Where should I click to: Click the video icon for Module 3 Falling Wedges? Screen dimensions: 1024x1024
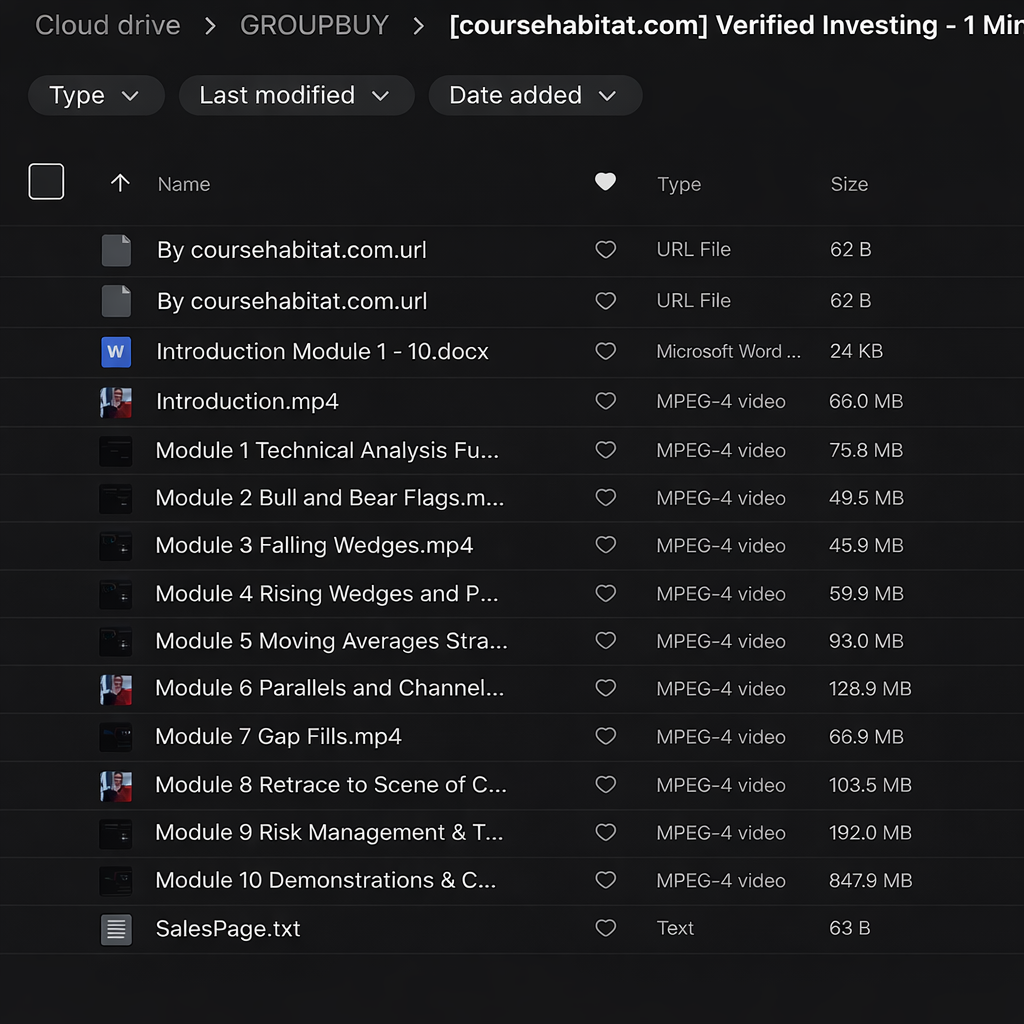[x=116, y=546]
